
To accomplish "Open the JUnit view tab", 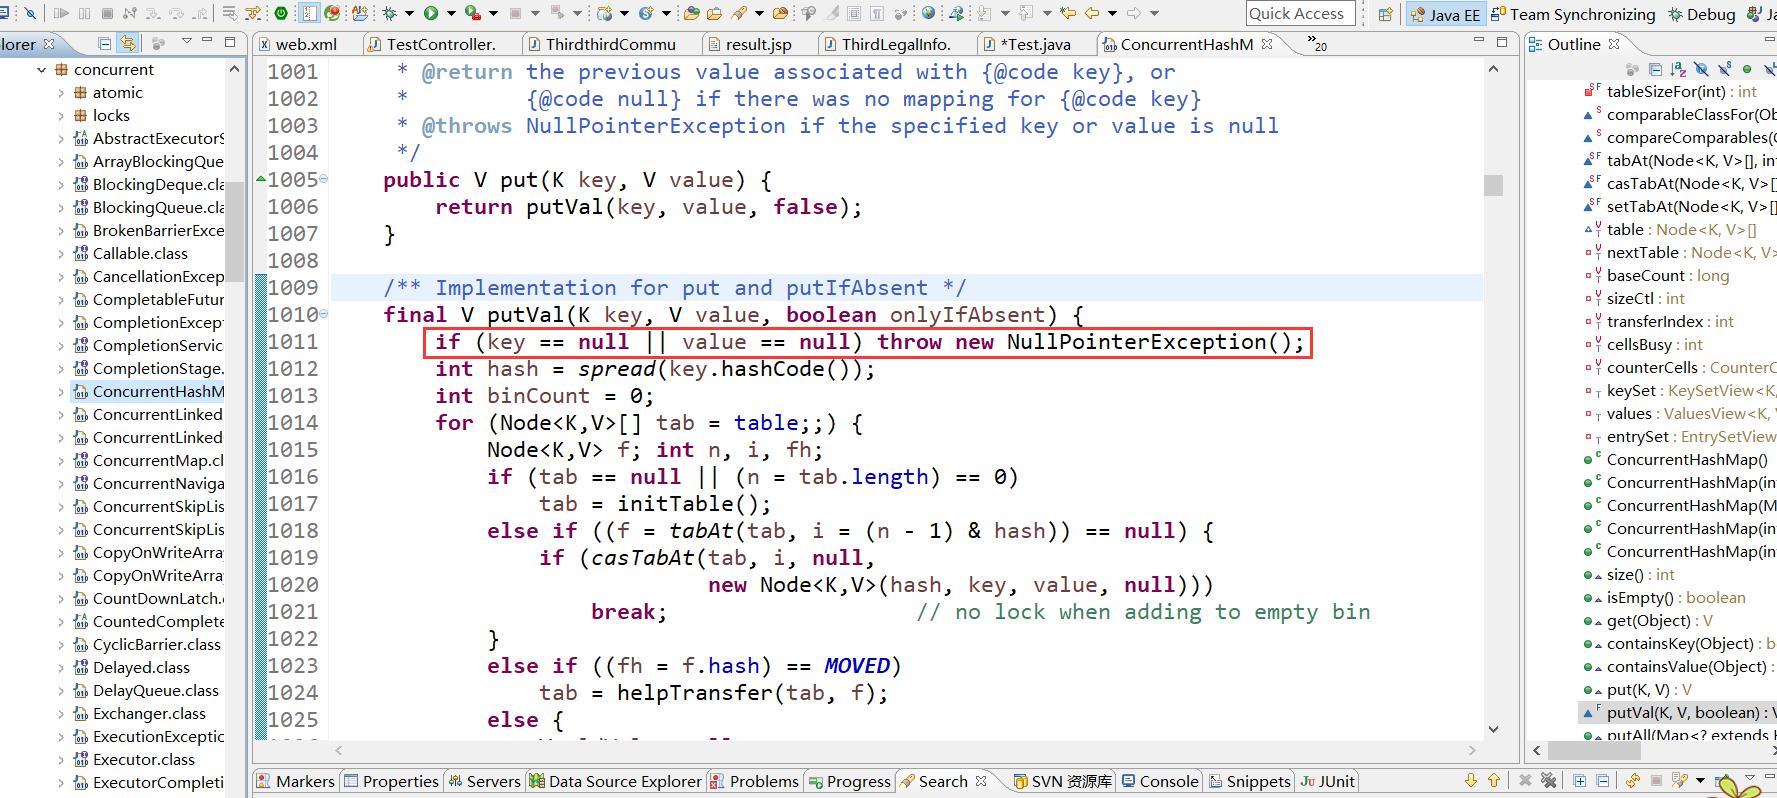I will (1328, 781).
